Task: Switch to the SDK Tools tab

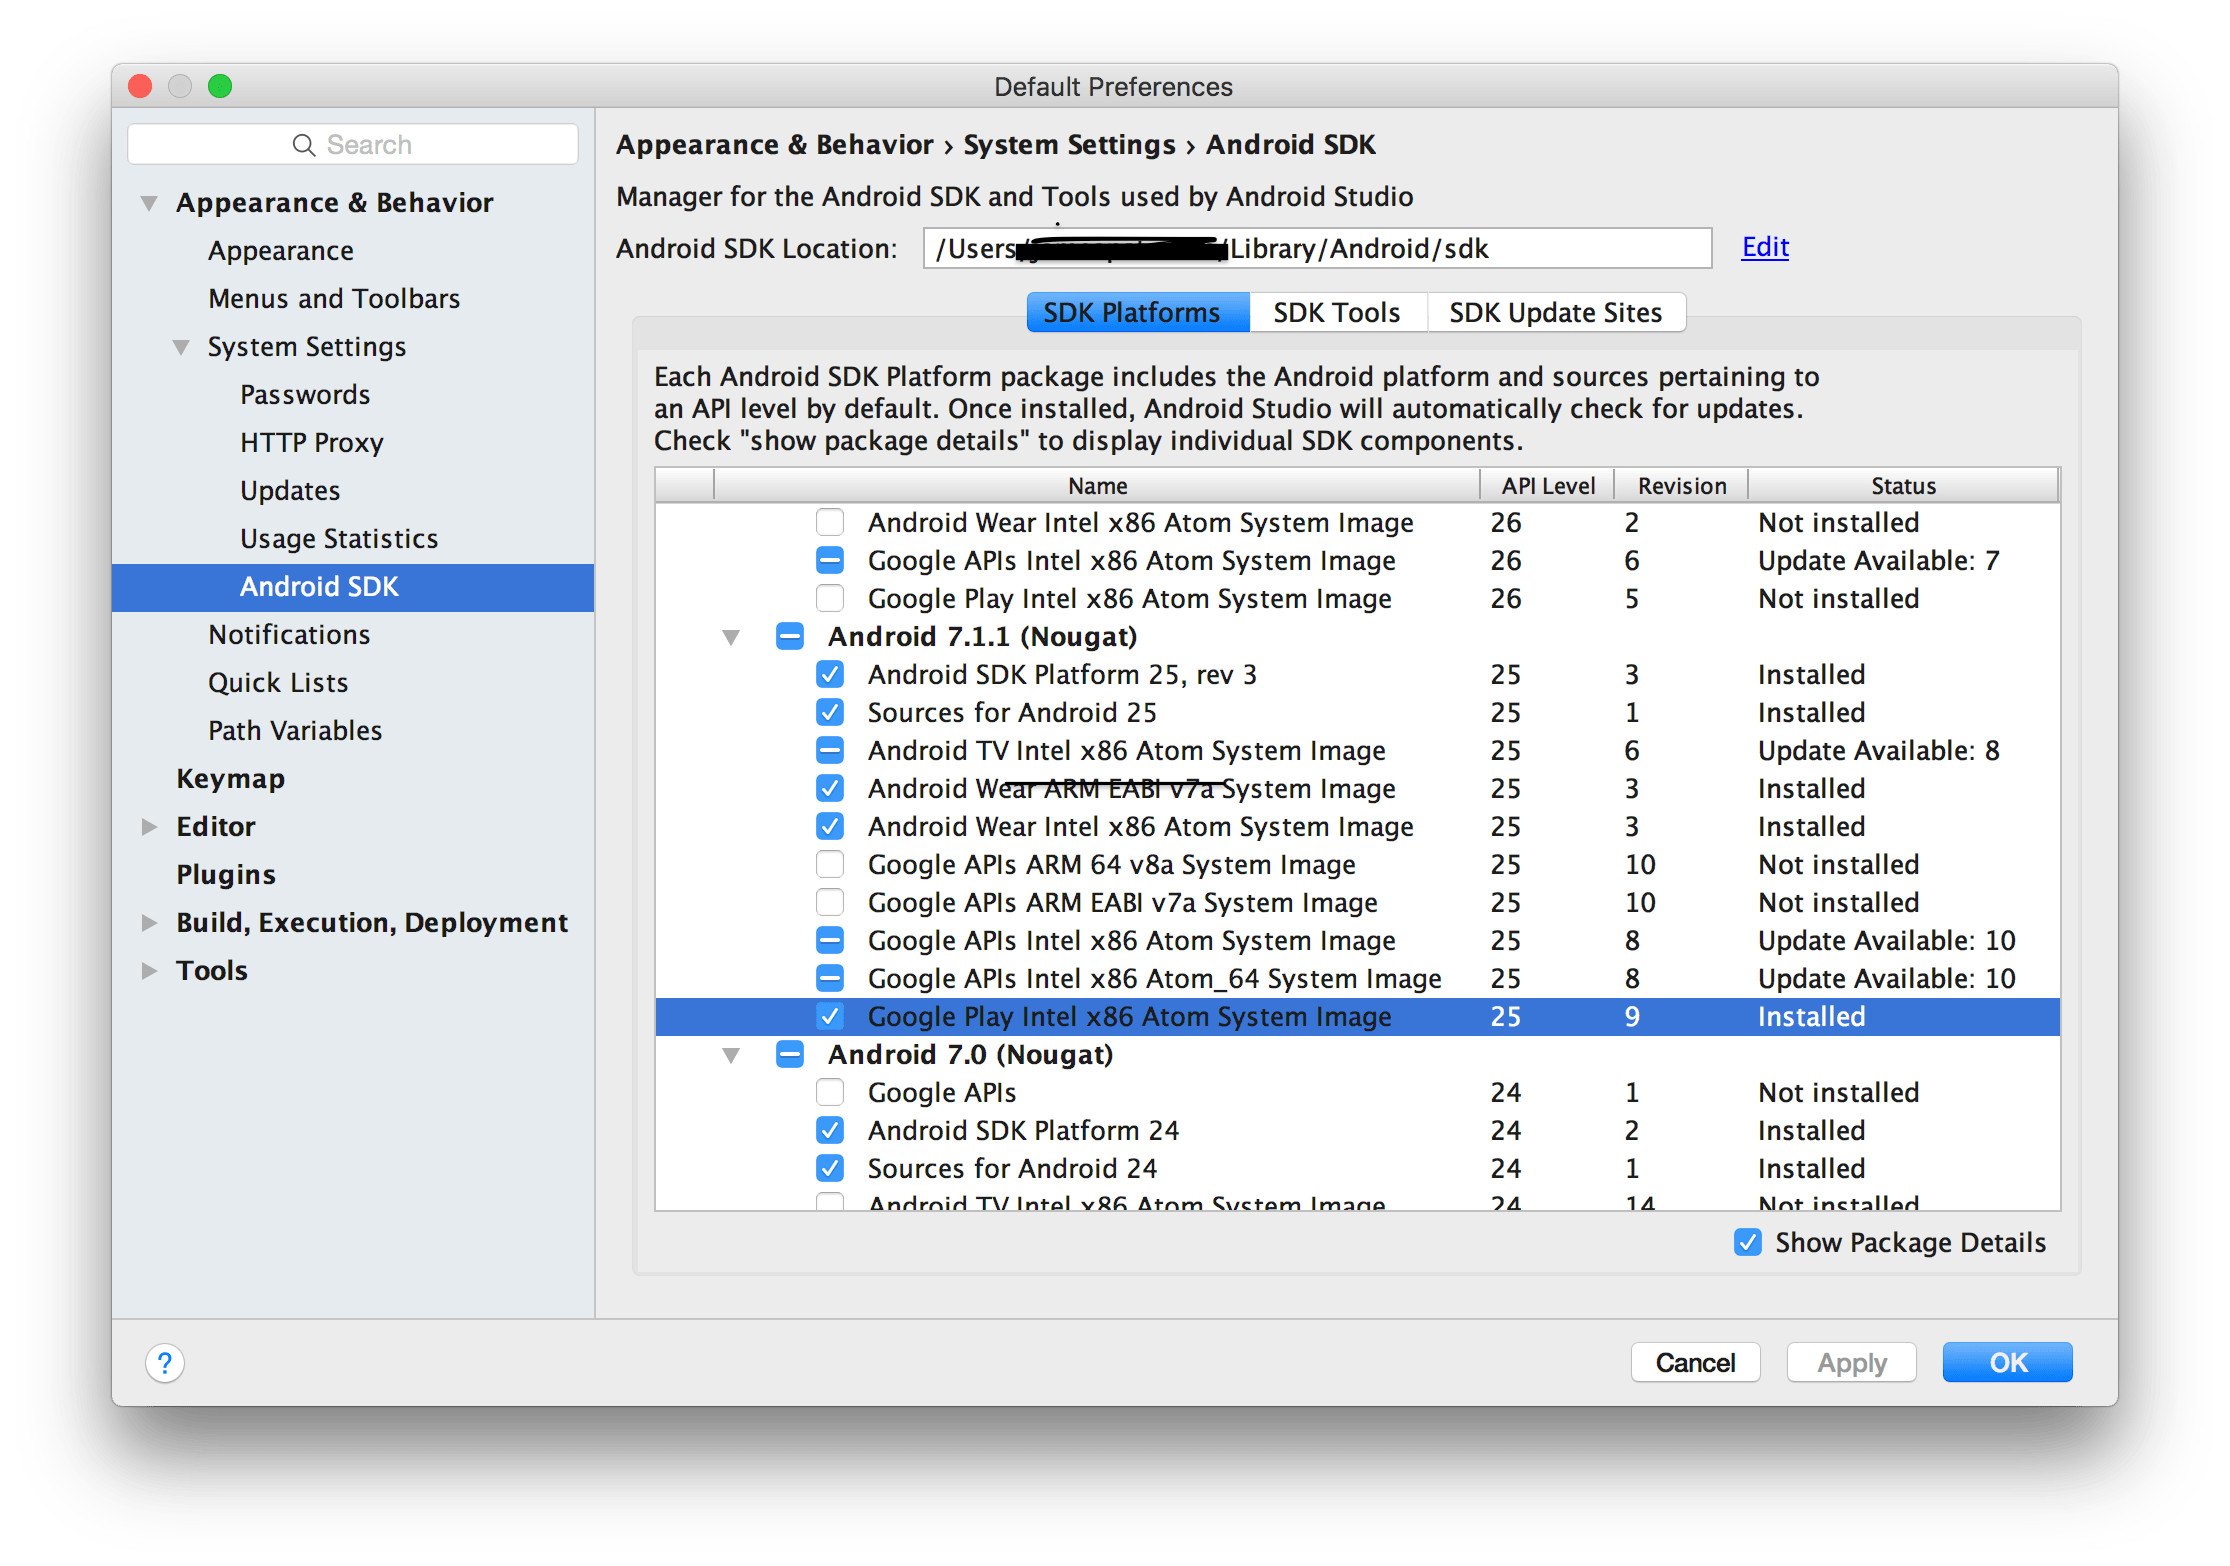Action: (1336, 313)
